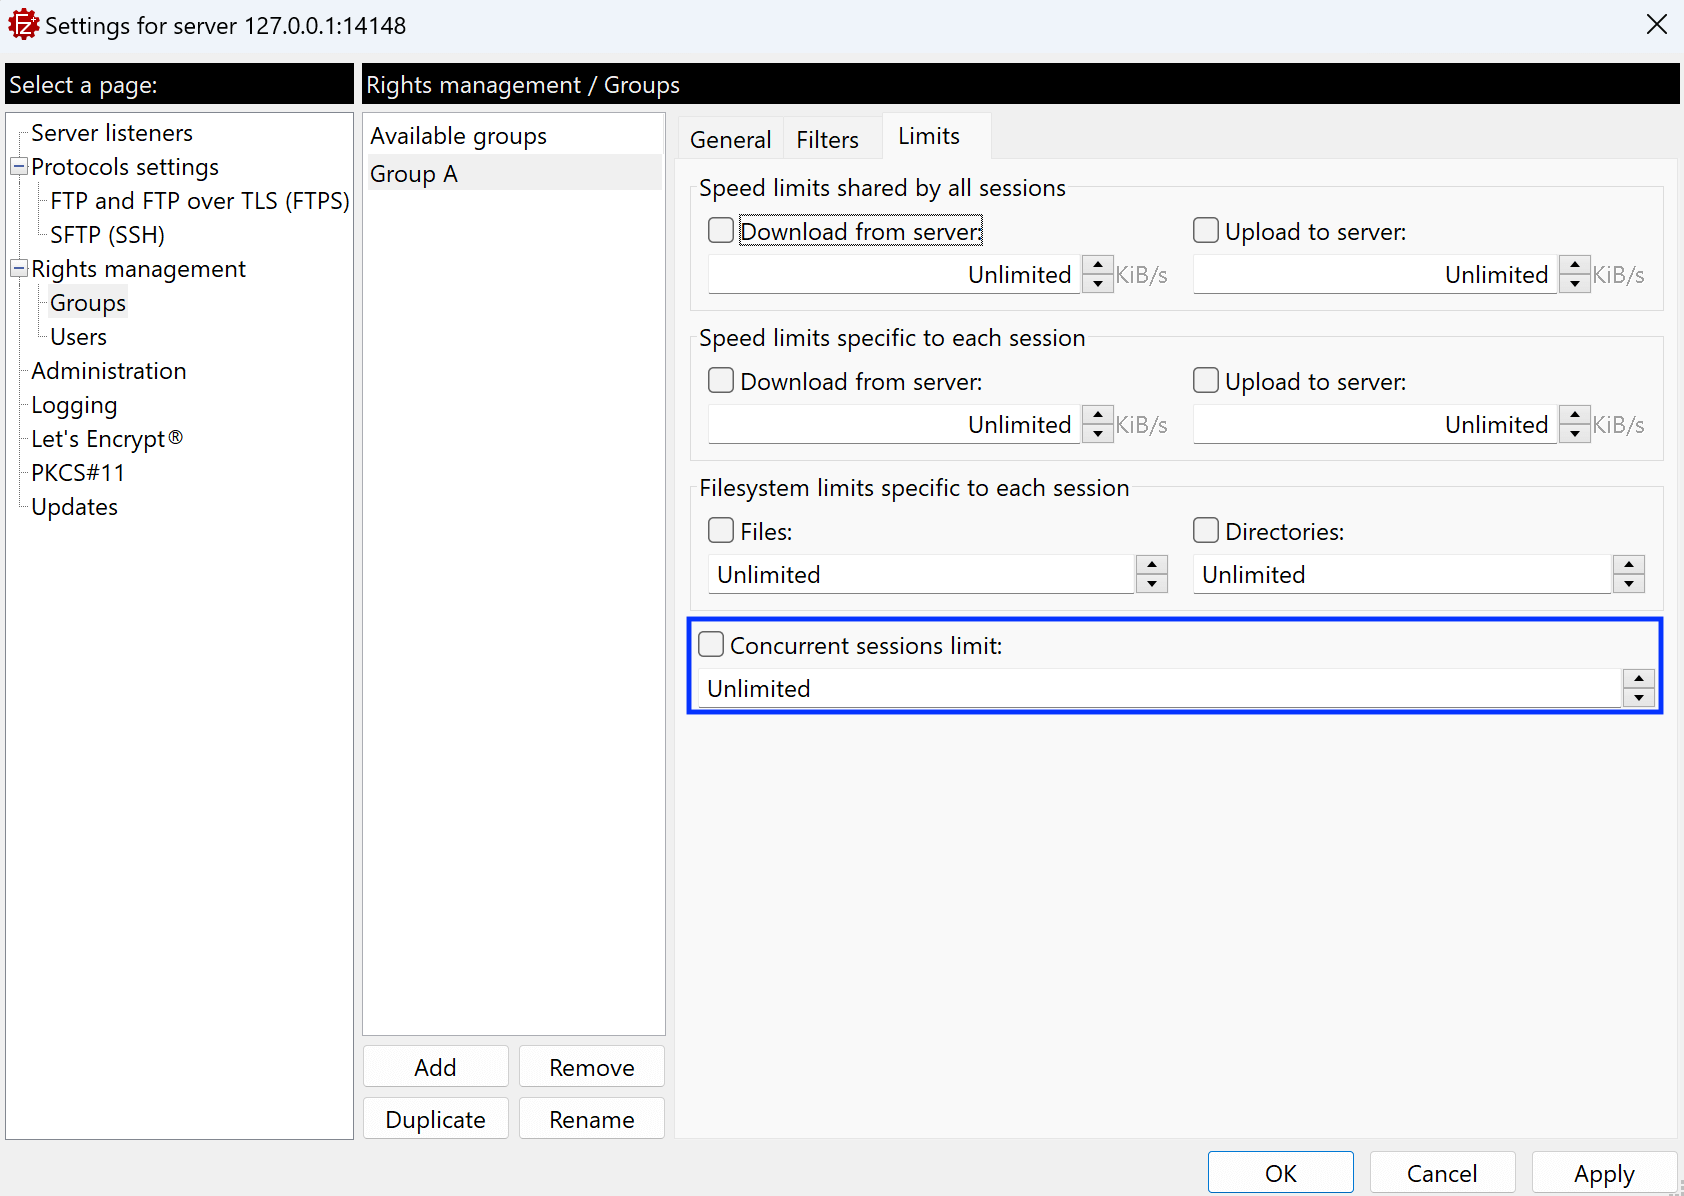The height and width of the screenshot is (1196, 1684).
Task: Click the Apply button
Action: click(x=1603, y=1173)
